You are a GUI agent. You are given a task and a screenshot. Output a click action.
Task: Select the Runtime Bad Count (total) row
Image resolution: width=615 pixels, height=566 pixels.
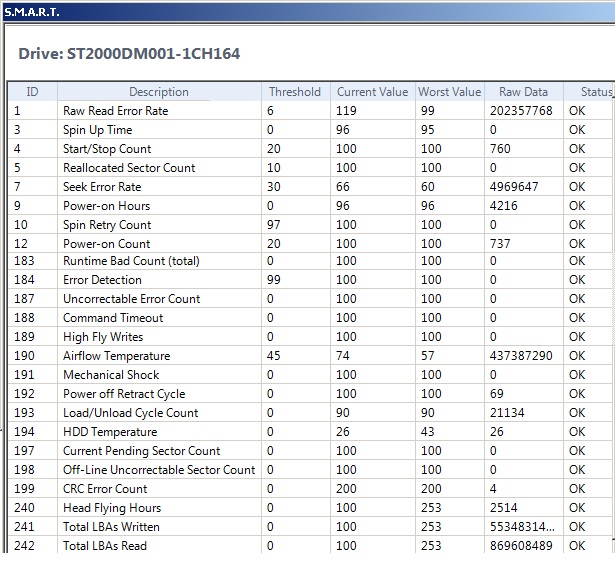tap(311, 261)
